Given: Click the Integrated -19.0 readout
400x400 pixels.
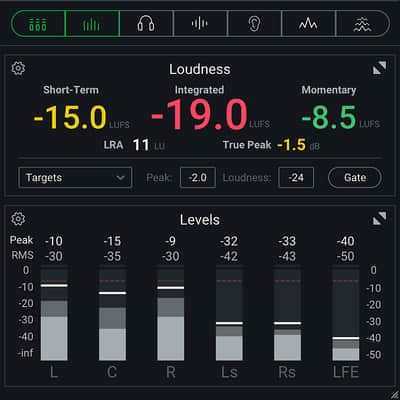Looking at the screenshot, I should click(x=199, y=115).
